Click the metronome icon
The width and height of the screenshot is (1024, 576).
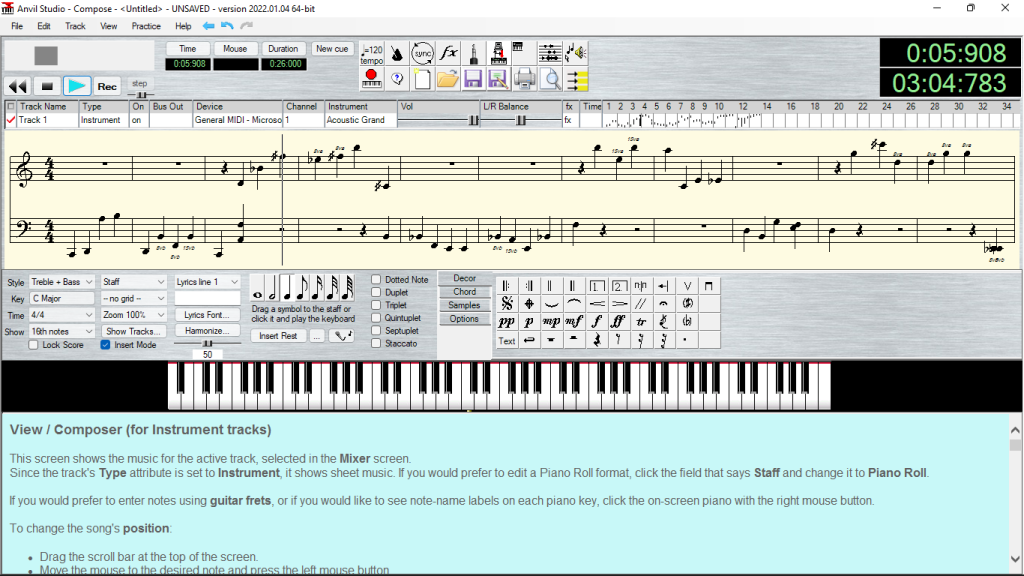396,52
